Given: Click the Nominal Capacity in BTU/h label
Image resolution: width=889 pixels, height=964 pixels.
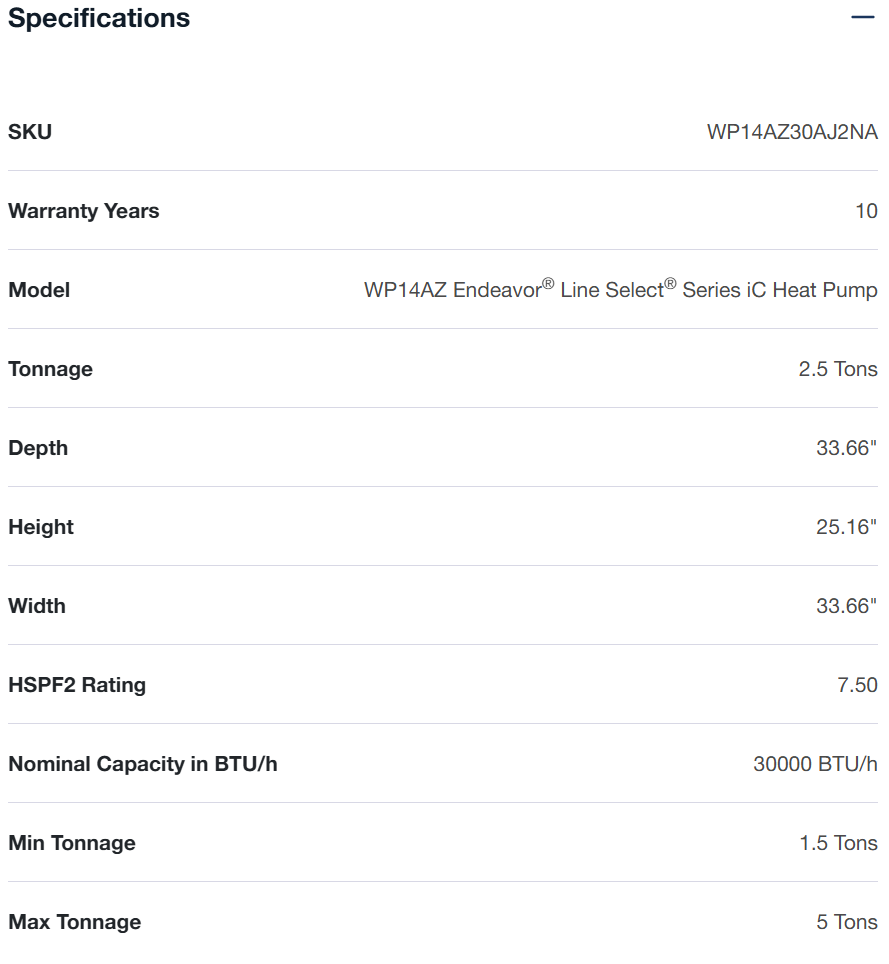Looking at the screenshot, I should (x=143, y=764).
